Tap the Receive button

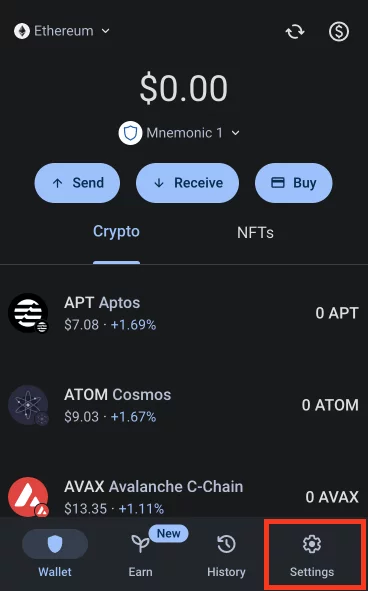pos(187,183)
